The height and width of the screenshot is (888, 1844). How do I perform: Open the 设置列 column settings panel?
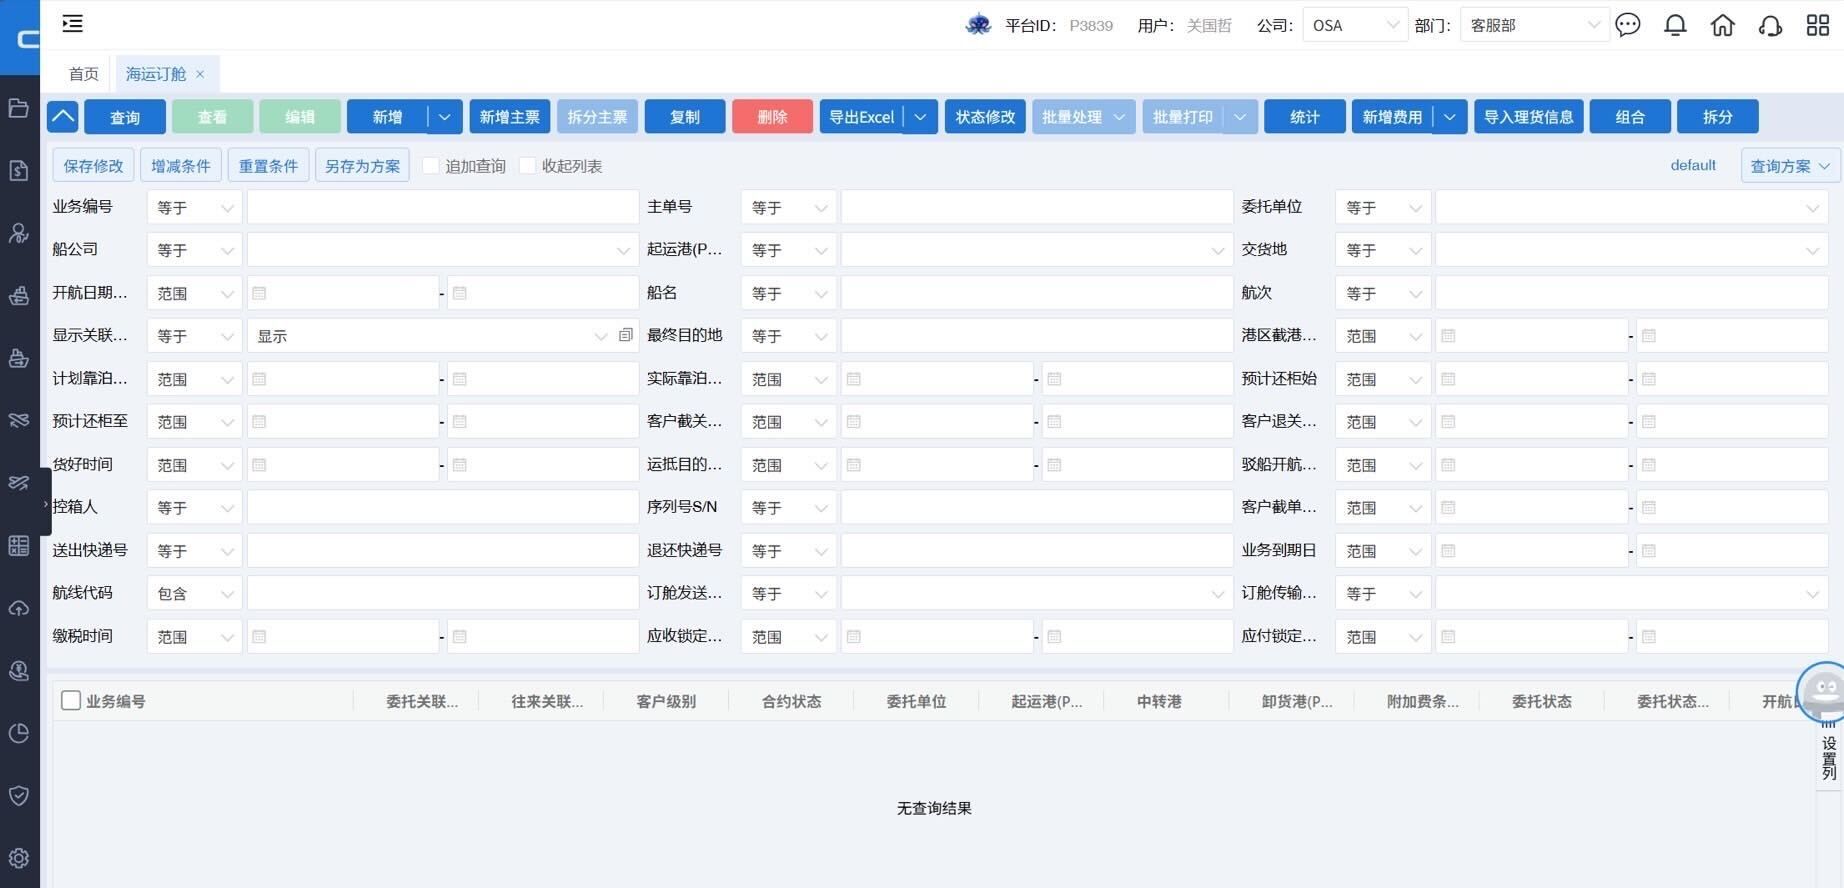click(1829, 757)
